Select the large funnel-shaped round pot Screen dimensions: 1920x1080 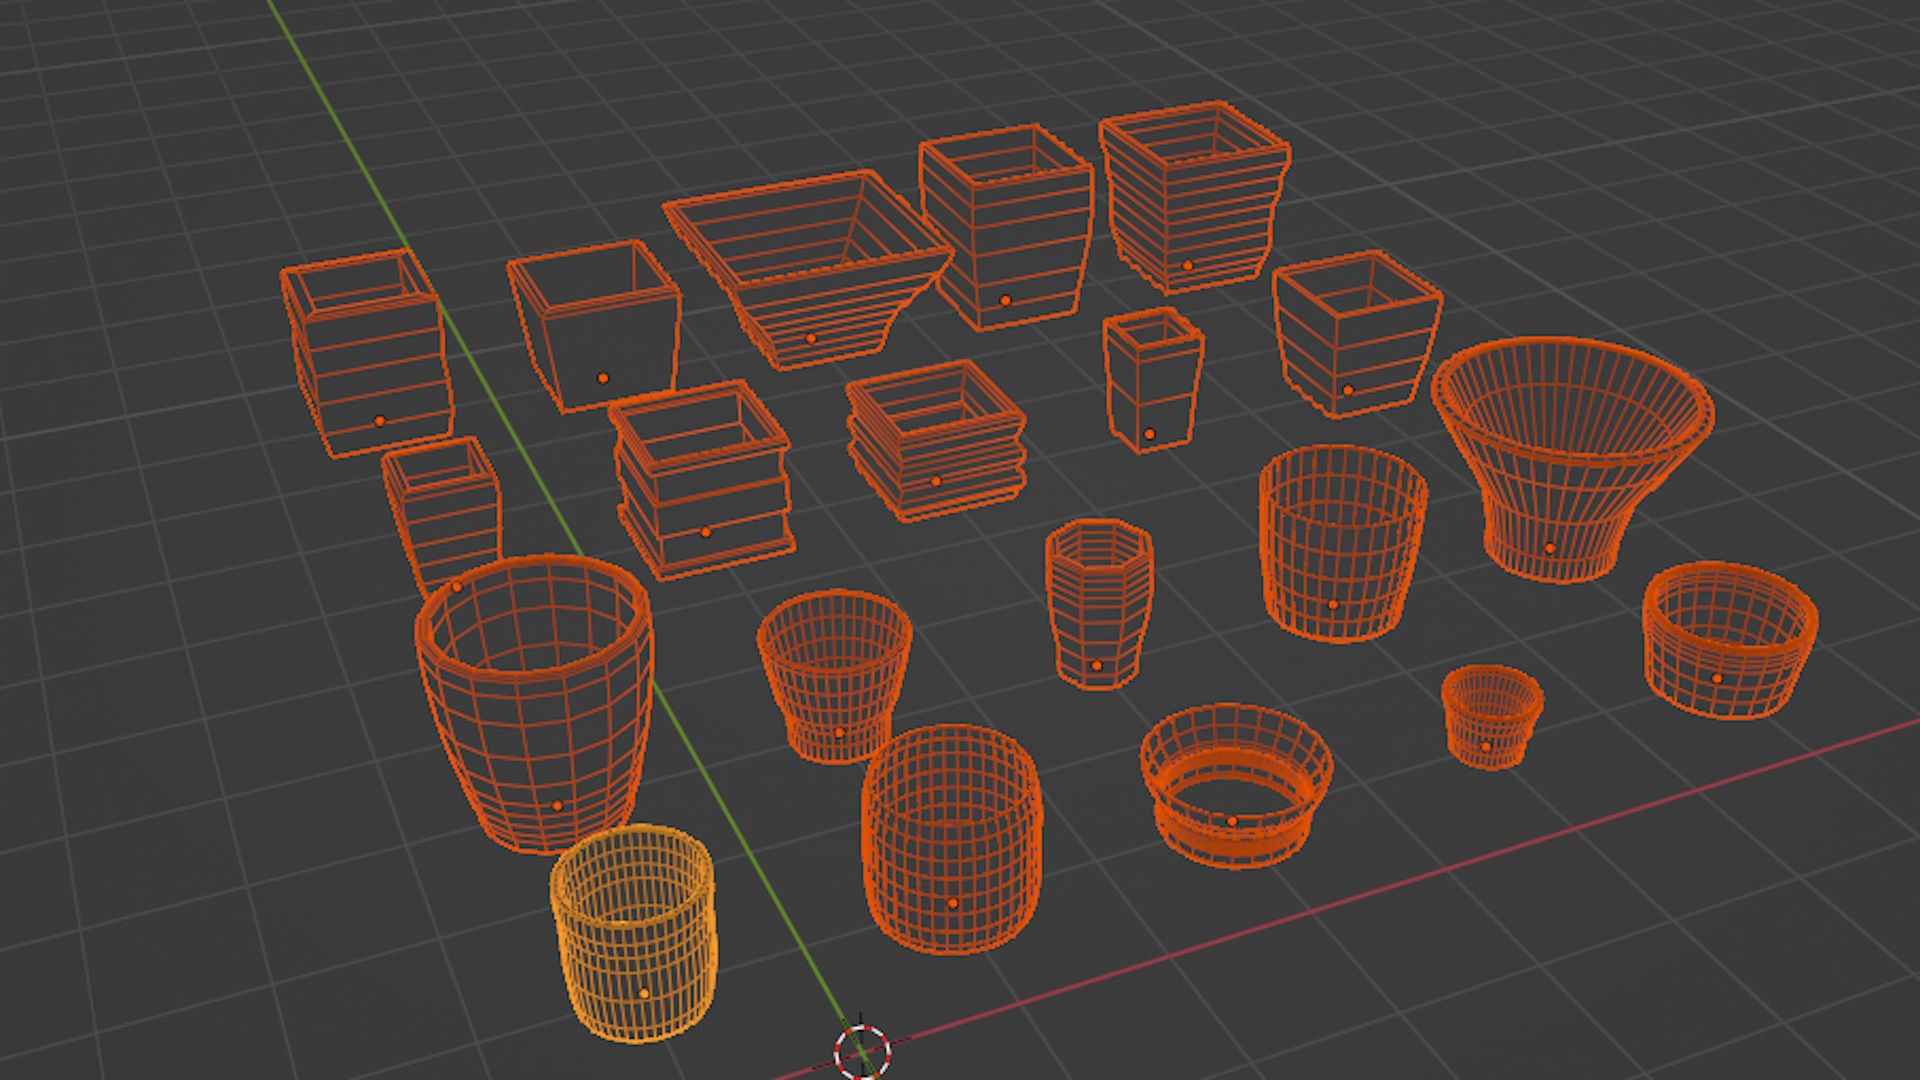1572,458
